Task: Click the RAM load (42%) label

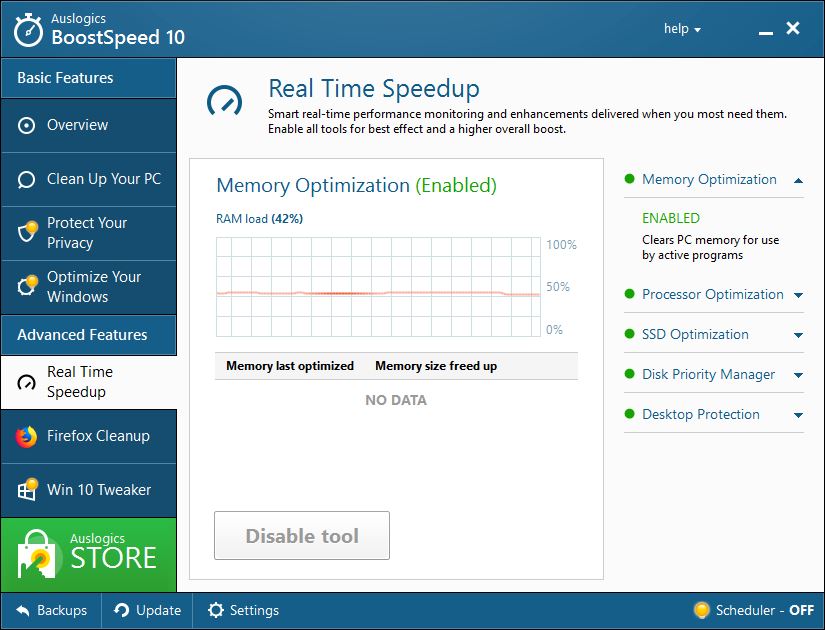Action: (x=259, y=218)
